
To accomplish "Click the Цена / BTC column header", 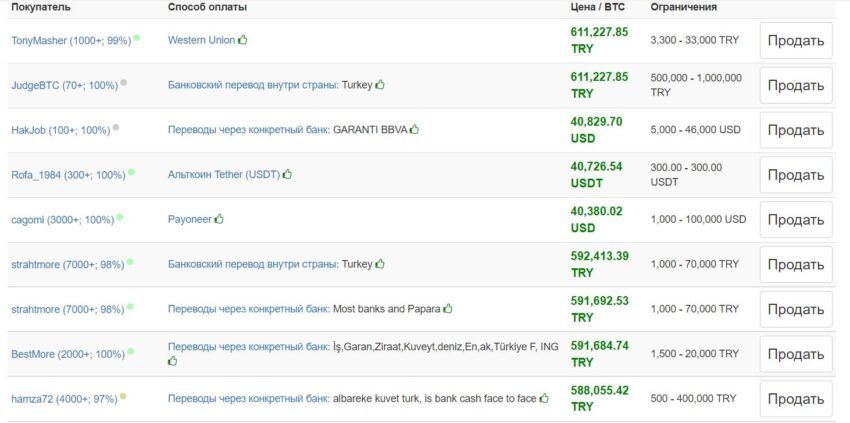I will pyautogui.click(x=597, y=8).
